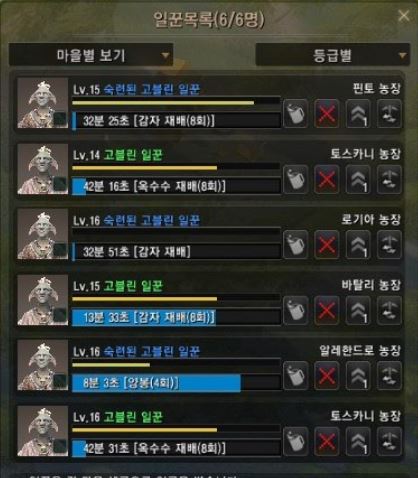This screenshot has width=418, height=478.
Task: Click the 로기아 농장 location label
Action: 371,219
